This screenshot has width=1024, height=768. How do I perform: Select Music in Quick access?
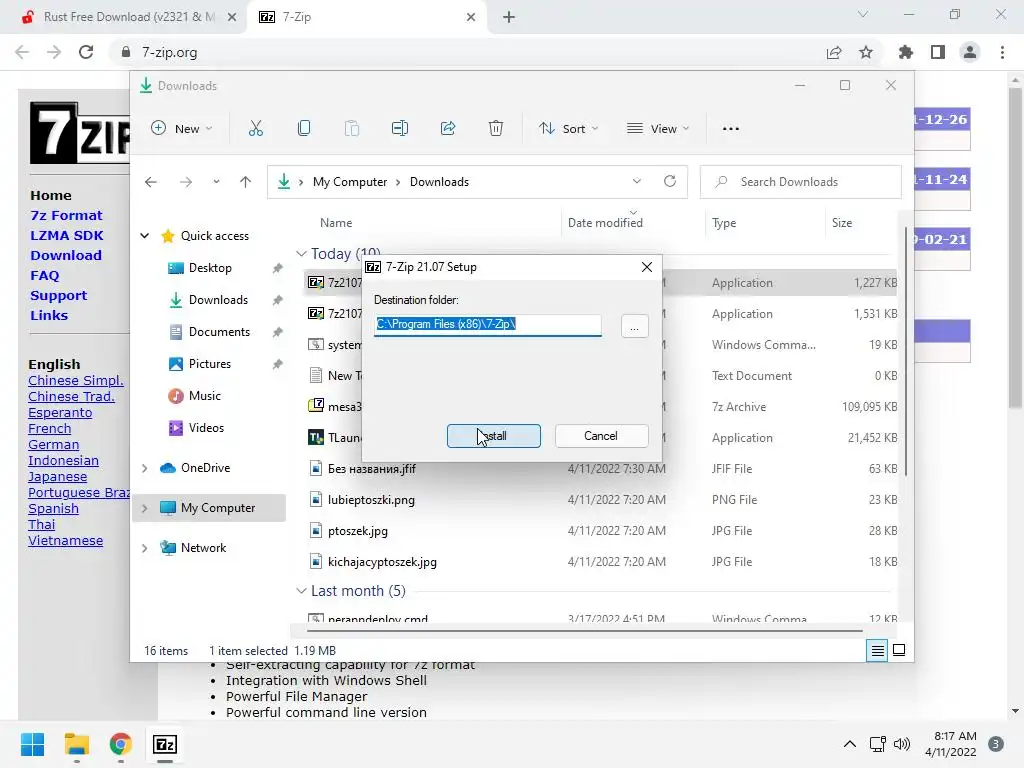[x=204, y=396]
